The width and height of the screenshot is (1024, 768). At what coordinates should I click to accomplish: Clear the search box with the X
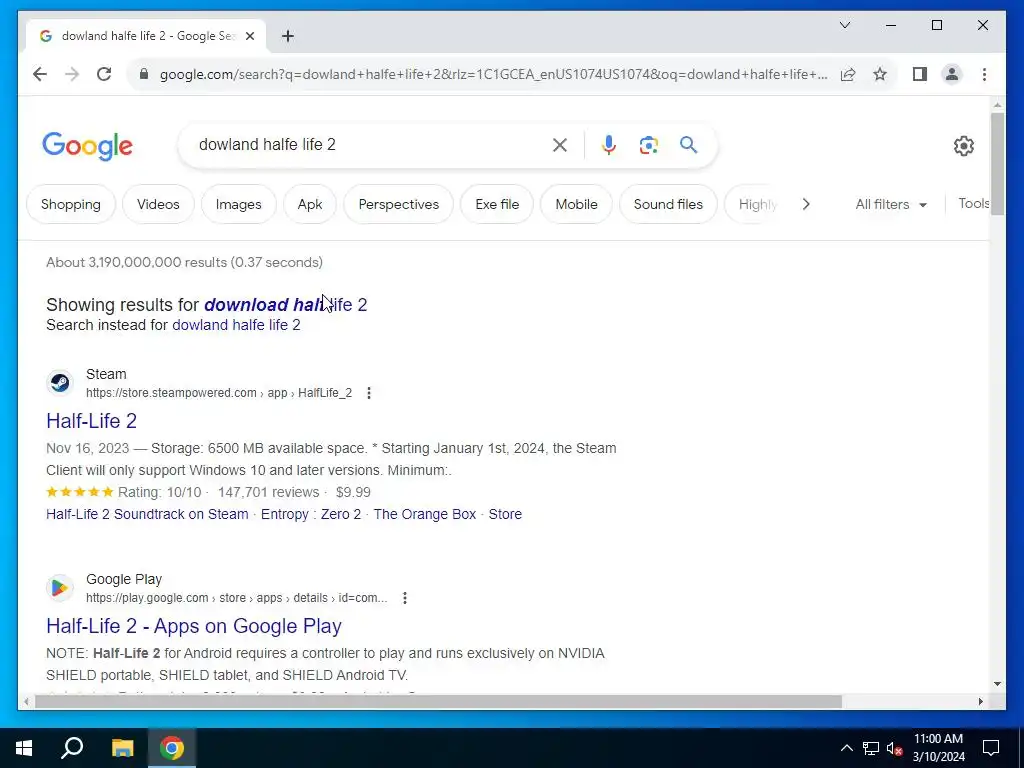point(560,145)
